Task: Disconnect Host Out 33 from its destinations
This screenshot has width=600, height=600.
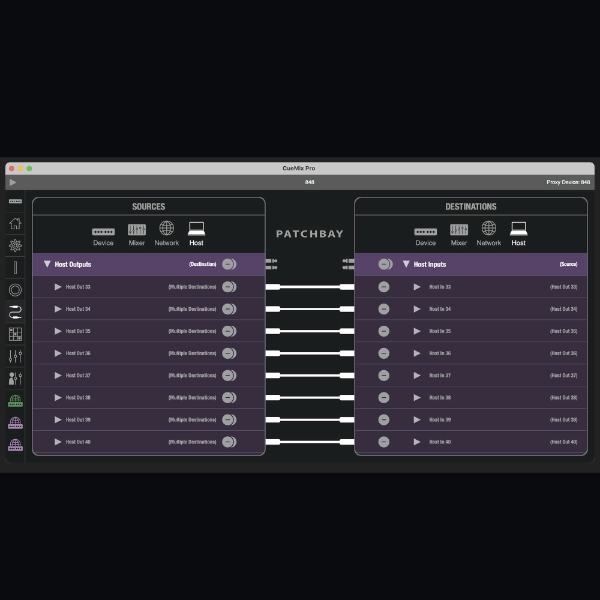Action: click(x=229, y=287)
